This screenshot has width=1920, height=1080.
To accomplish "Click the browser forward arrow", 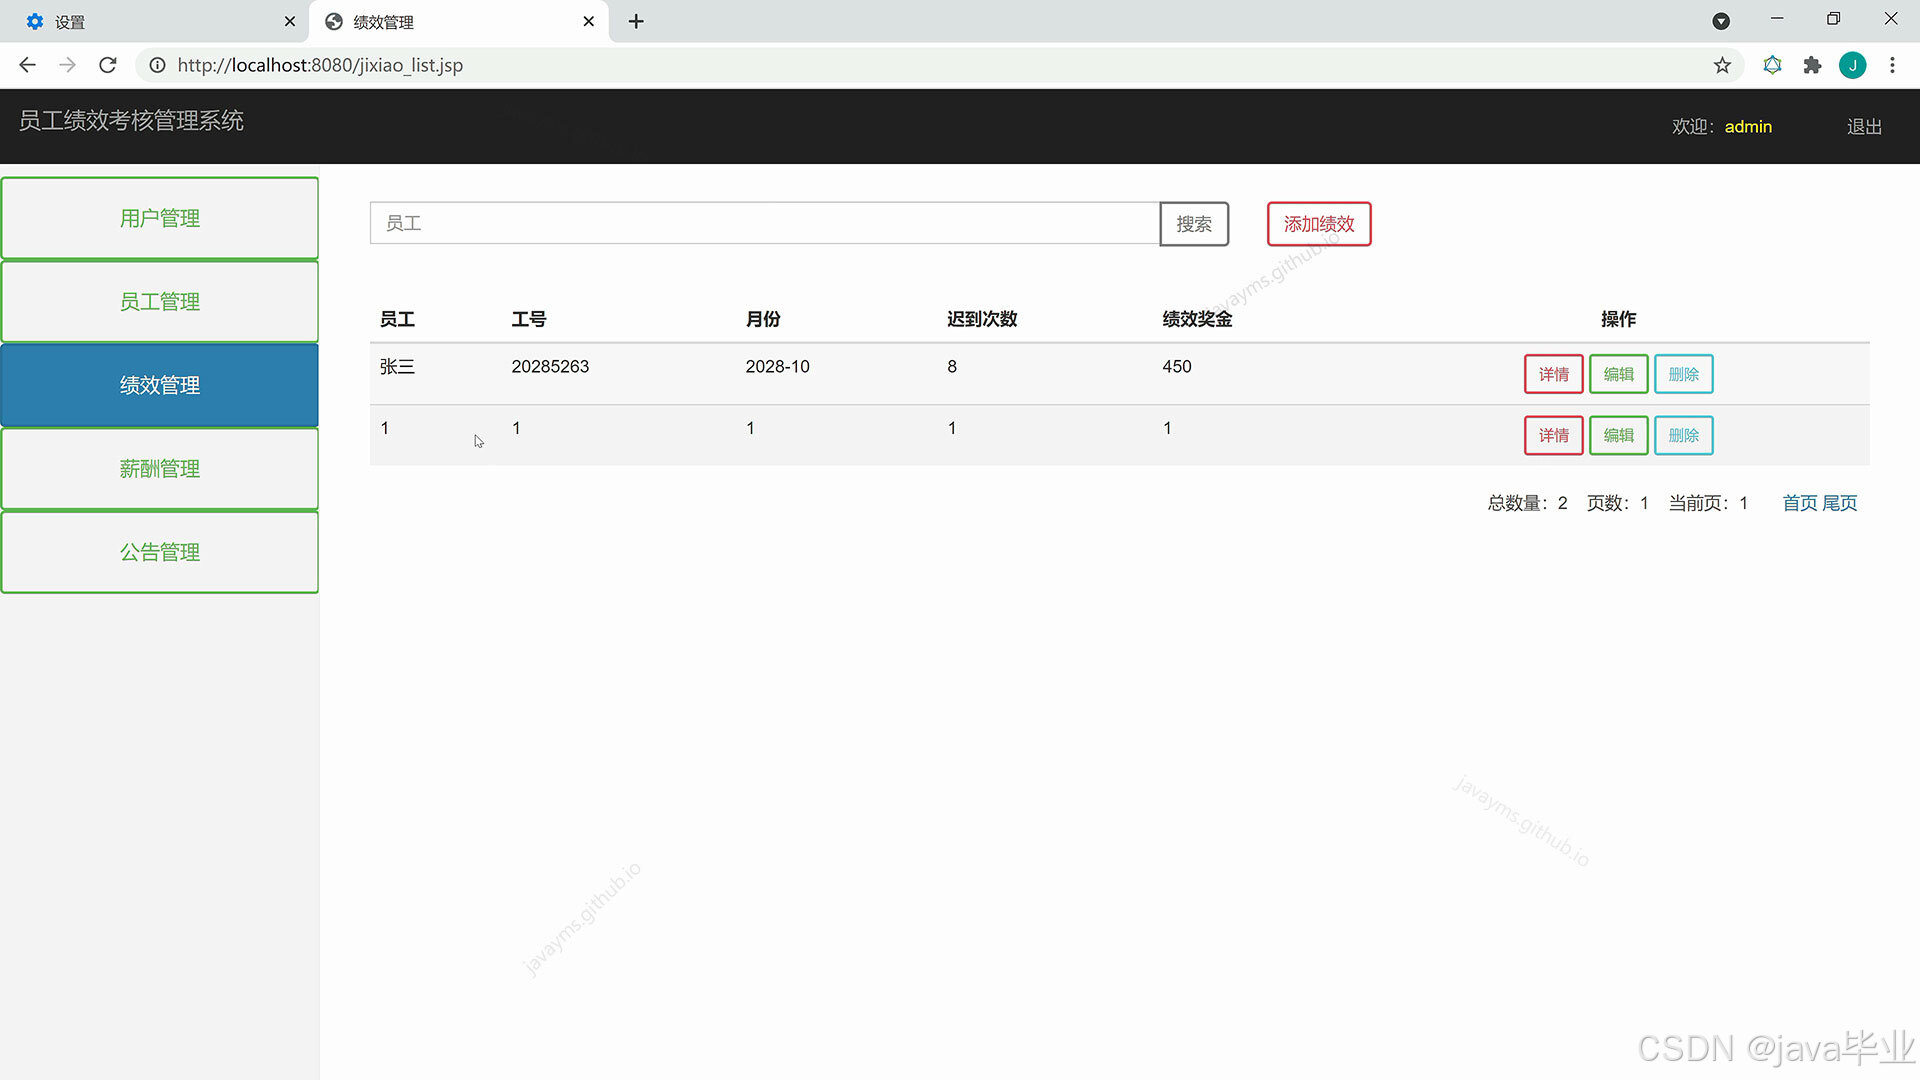I will (67, 65).
